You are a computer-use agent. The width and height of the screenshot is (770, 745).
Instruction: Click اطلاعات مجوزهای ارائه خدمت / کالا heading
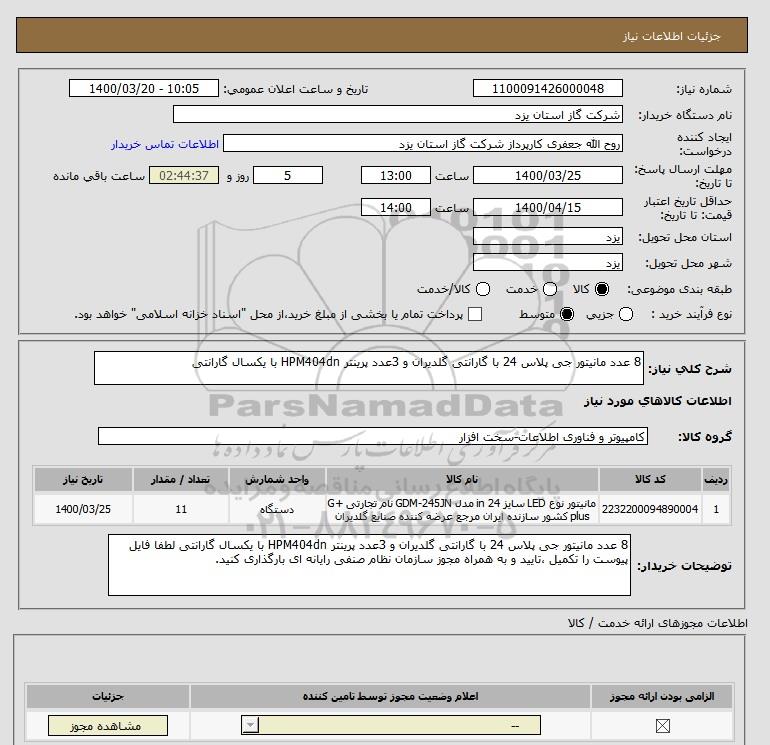[658, 623]
